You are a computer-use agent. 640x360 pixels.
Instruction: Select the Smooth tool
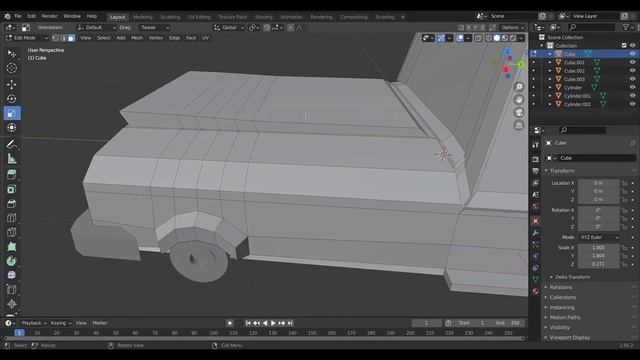pyautogui.click(x=11, y=275)
